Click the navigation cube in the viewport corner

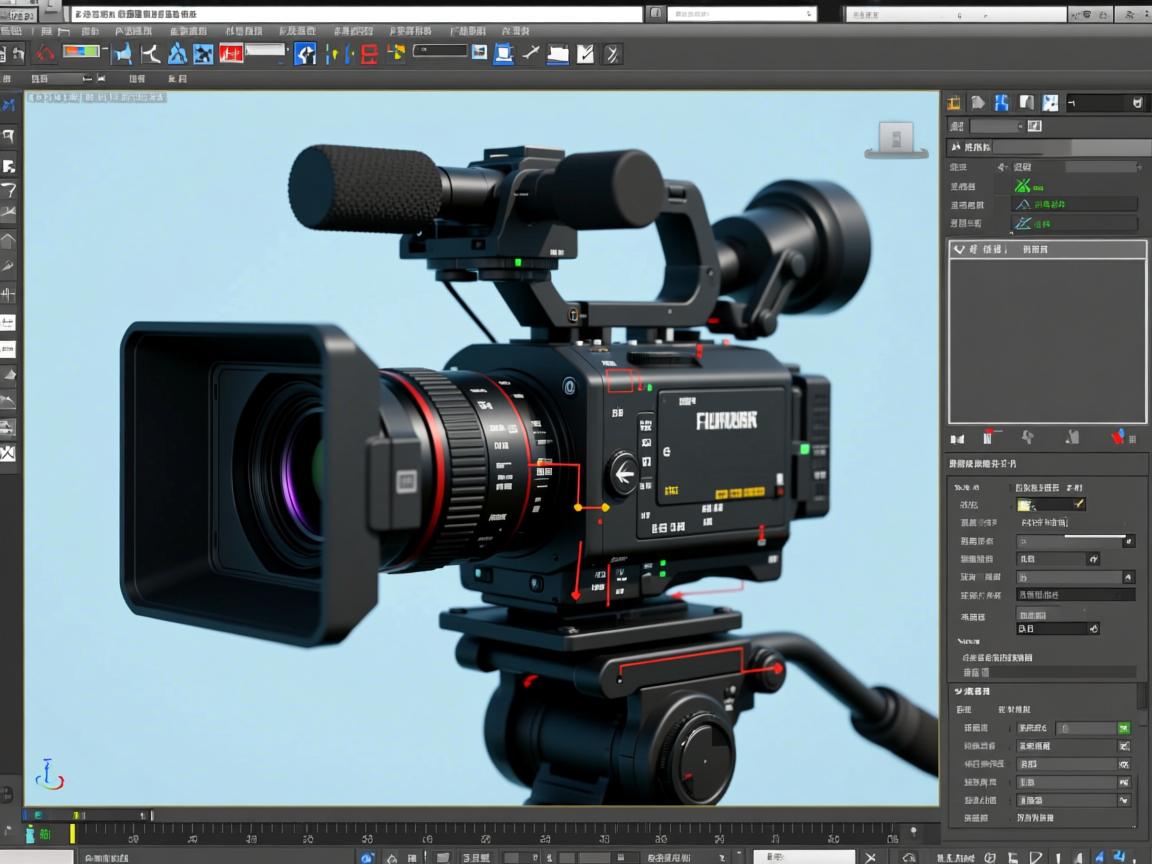895,139
